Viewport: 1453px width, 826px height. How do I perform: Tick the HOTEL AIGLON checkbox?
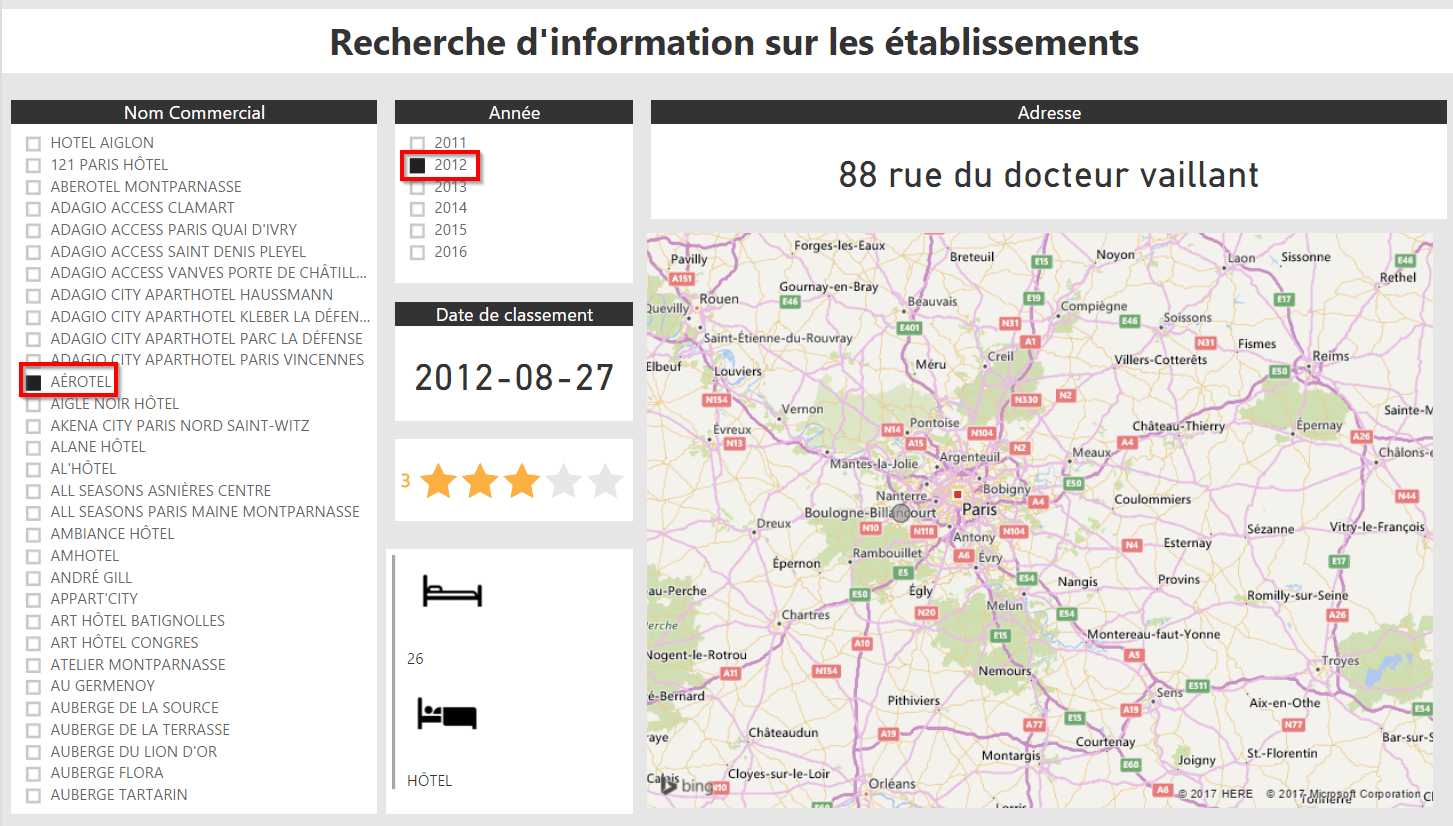point(34,144)
